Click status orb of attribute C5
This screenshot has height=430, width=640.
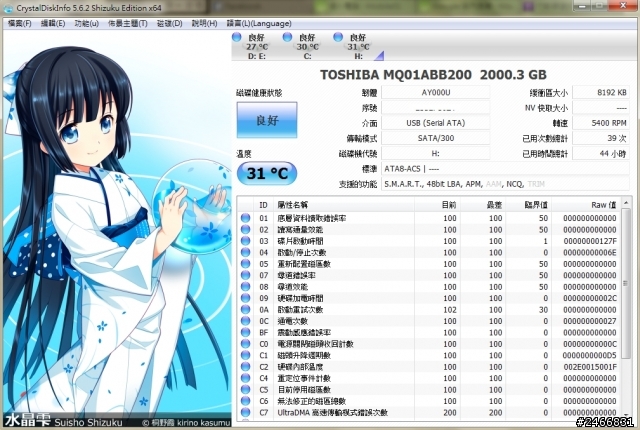(x=245, y=390)
